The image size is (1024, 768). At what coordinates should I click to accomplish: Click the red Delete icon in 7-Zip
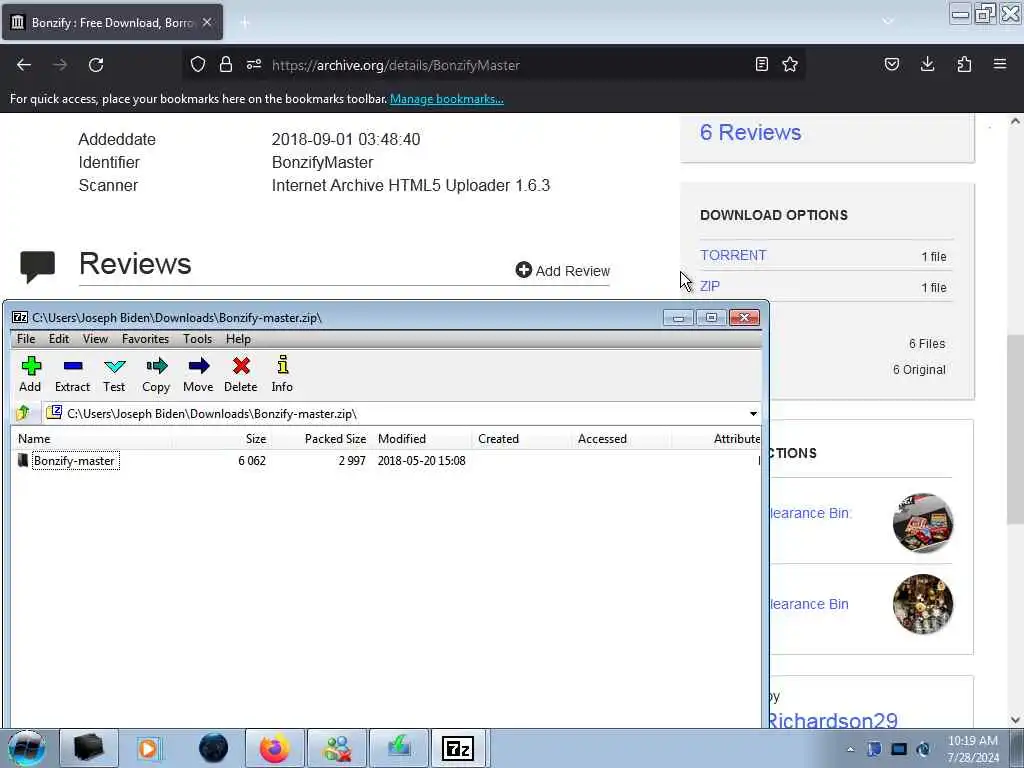pyautogui.click(x=241, y=374)
